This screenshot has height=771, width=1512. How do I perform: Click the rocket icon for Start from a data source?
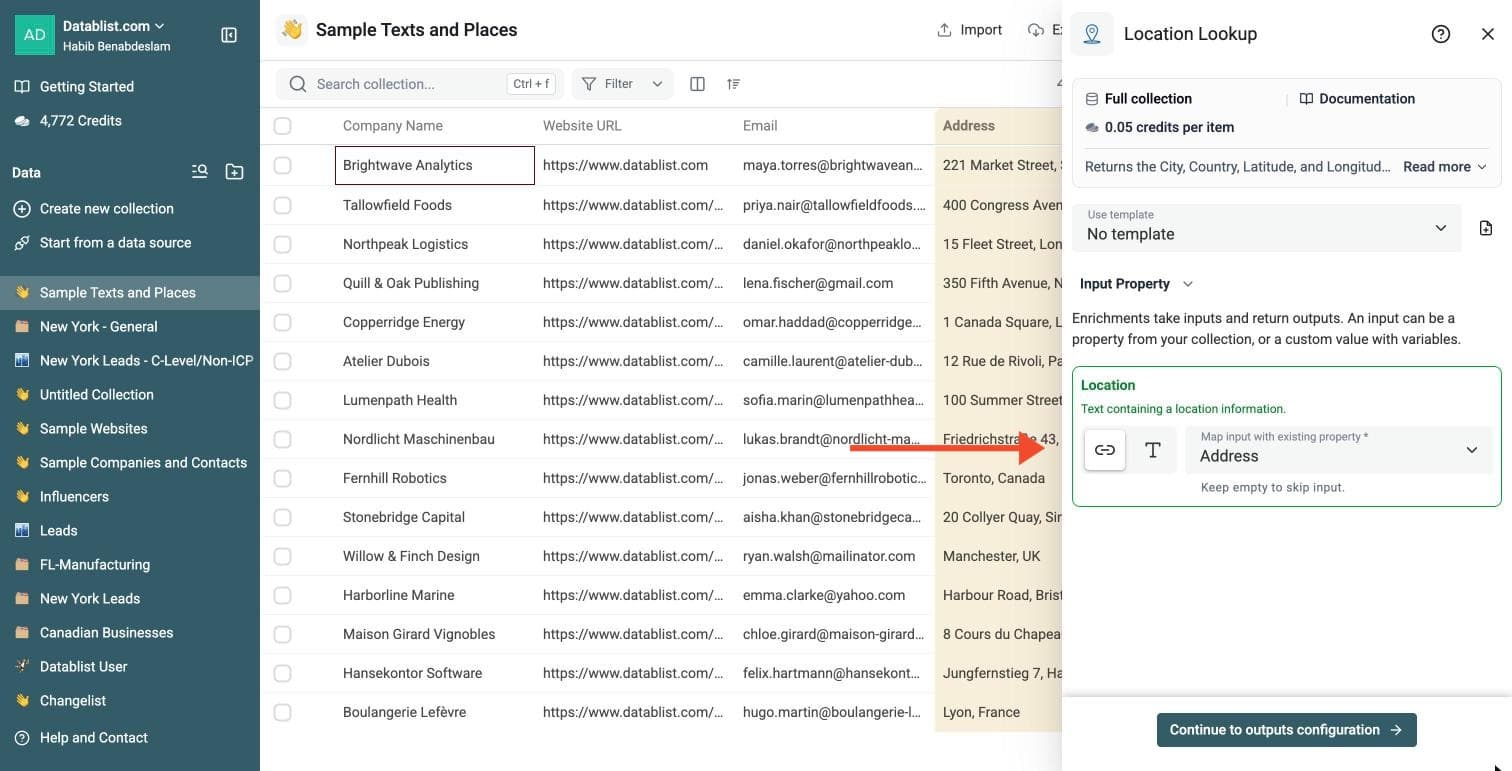tap(22, 243)
